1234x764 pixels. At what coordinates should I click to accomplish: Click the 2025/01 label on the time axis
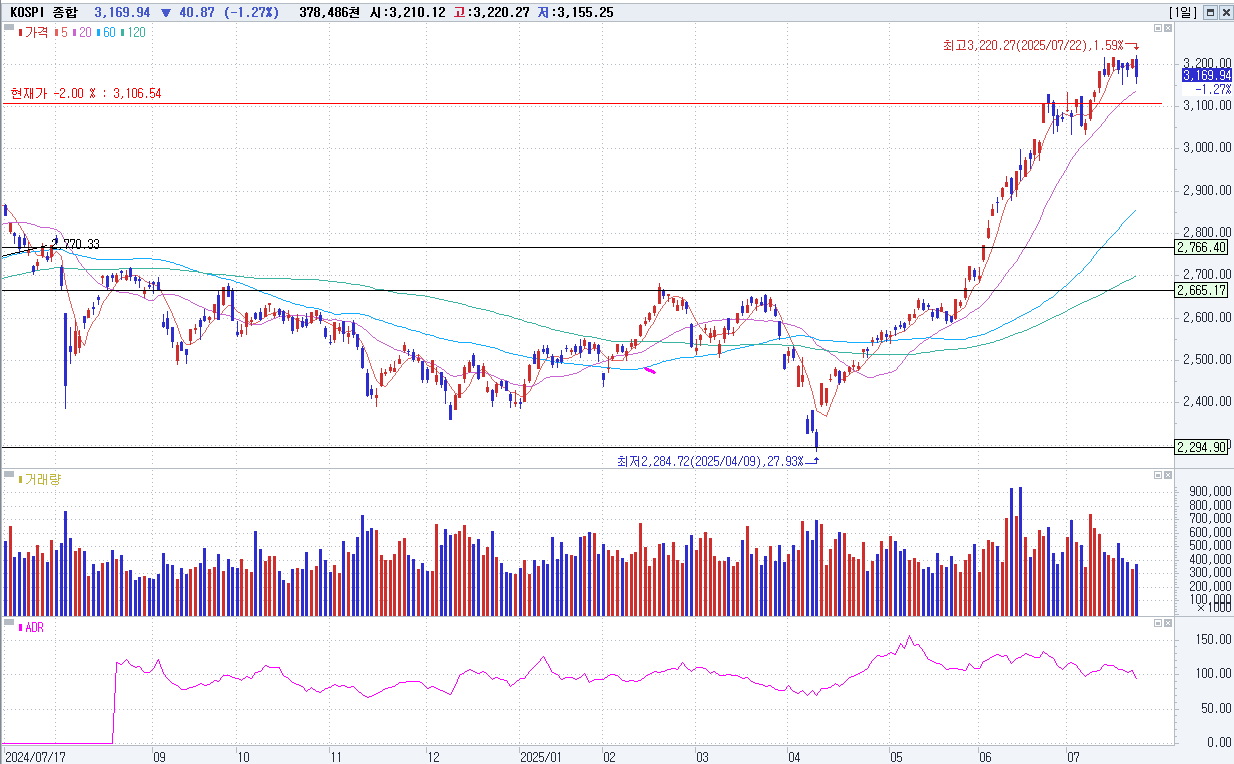pos(541,758)
